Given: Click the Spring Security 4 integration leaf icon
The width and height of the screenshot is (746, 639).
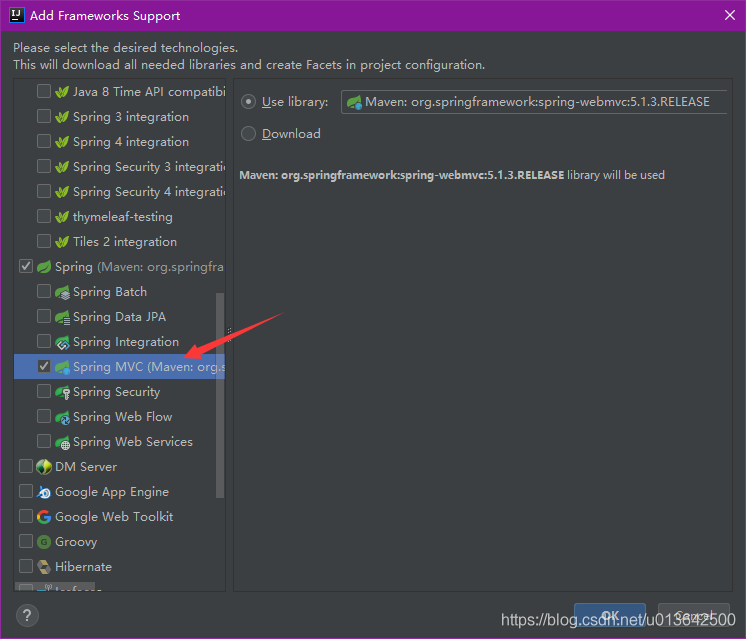Looking at the screenshot, I should [62, 192].
